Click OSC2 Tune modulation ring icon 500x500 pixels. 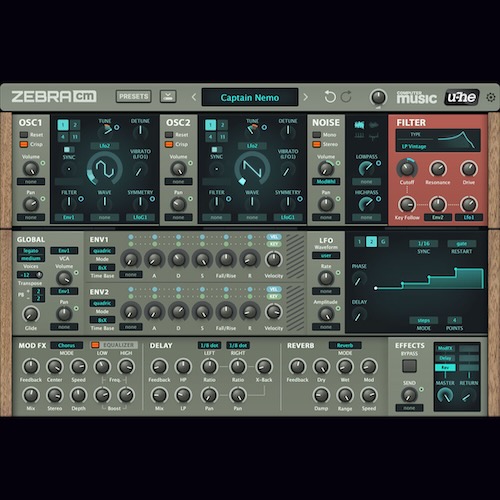[x=264, y=127]
